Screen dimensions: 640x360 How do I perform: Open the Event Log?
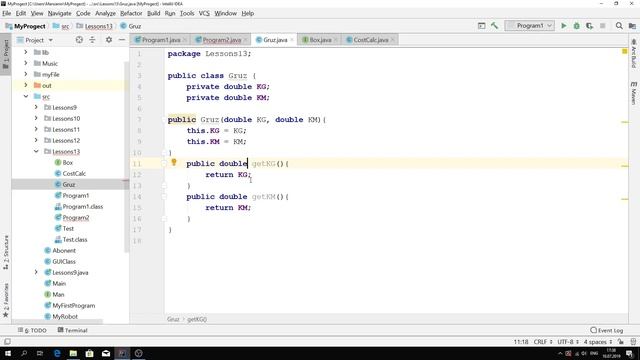(607, 330)
